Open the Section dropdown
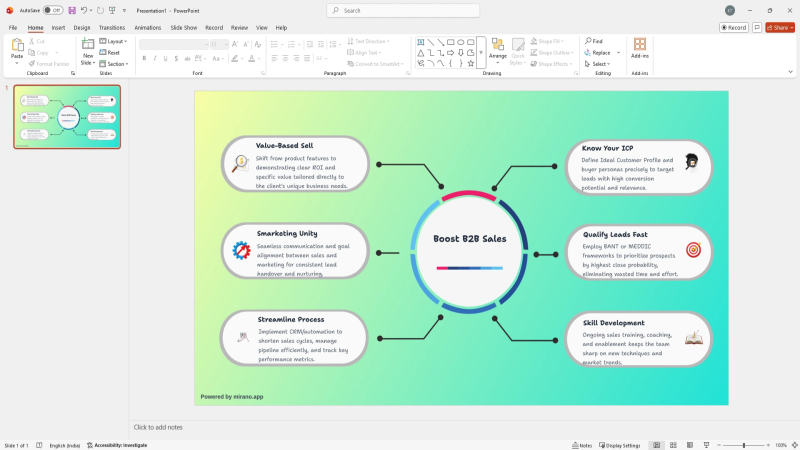 click(116, 63)
